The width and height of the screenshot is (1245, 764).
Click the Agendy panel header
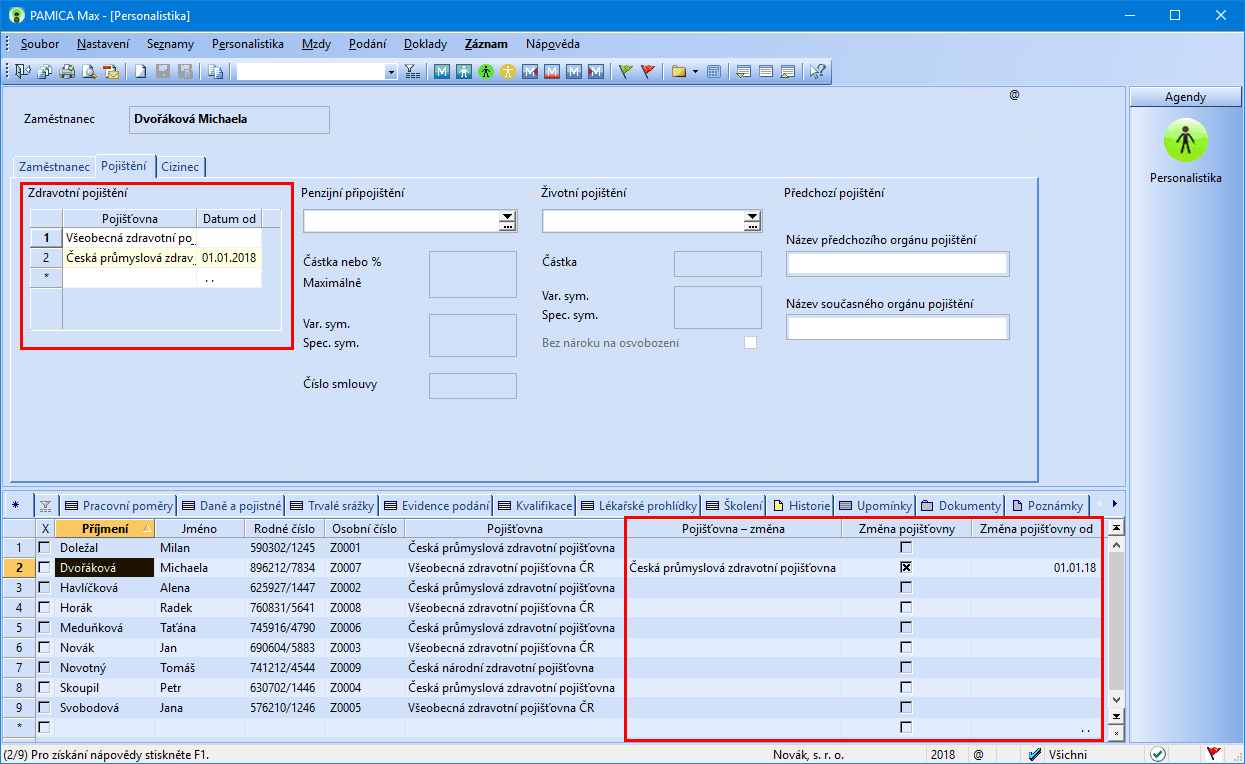pos(1186,97)
